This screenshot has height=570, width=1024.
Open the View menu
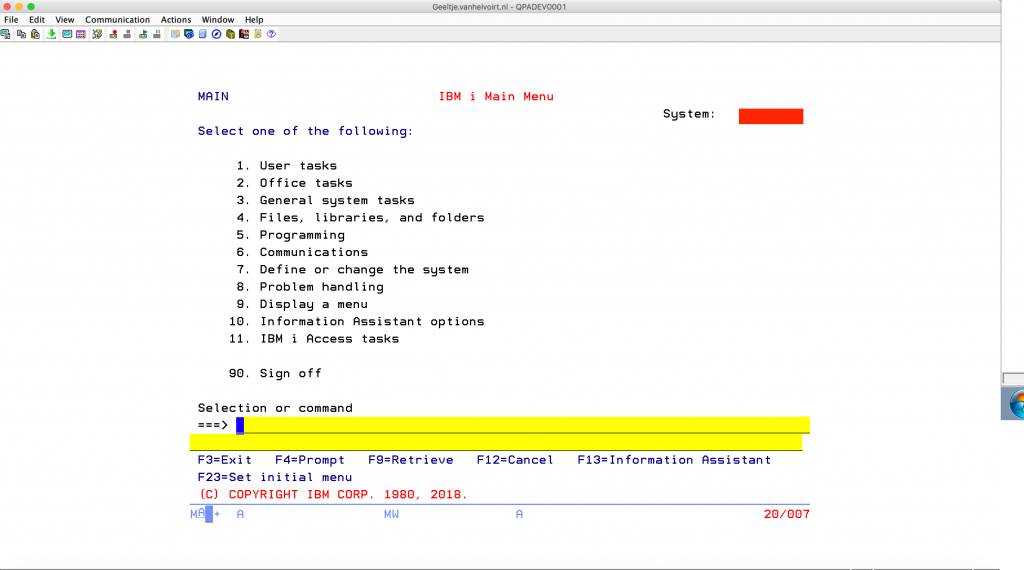(x=65, y=19)
